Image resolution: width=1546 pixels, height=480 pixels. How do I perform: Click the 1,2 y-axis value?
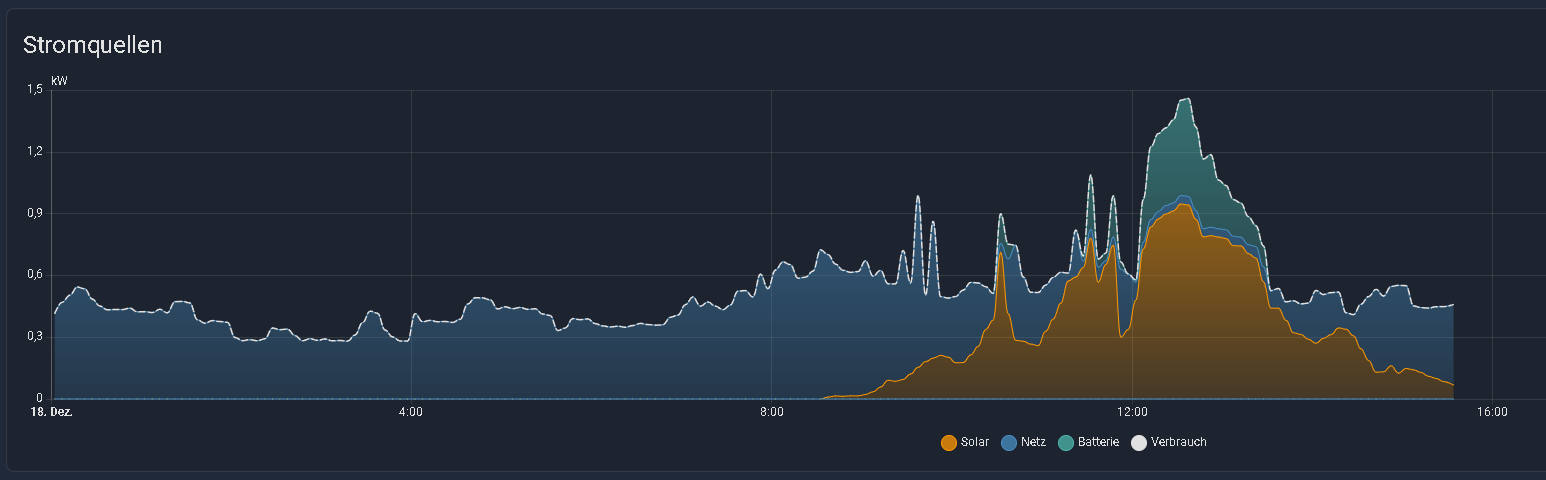tap(35, 152)
